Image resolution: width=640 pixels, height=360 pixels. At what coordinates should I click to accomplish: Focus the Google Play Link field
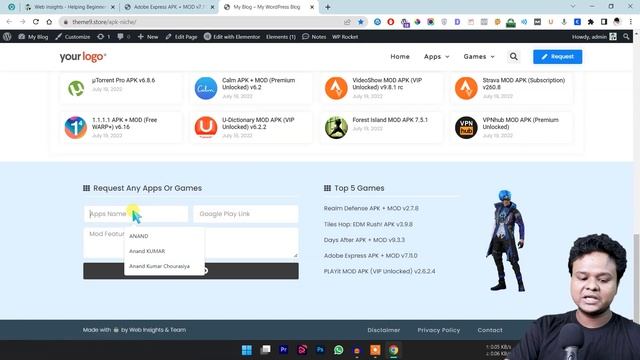click(246, 214)
